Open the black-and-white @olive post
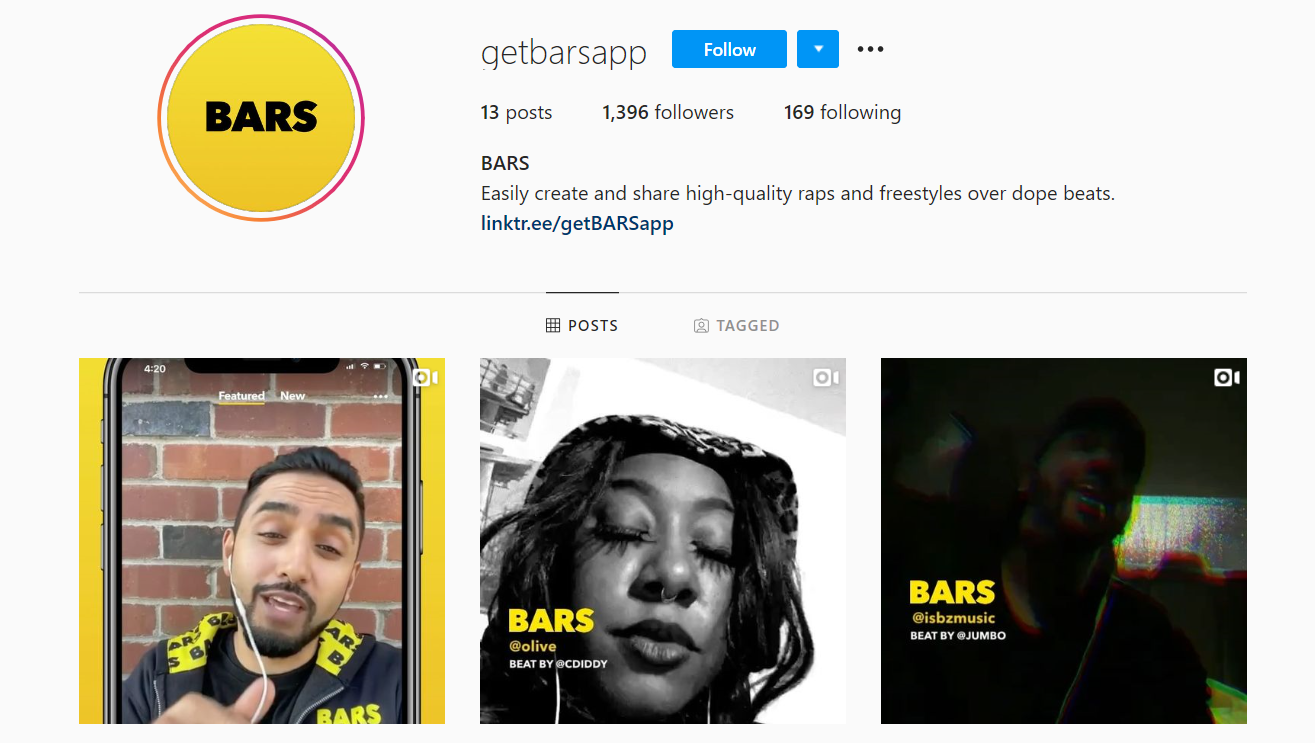This screenshot has height=743, width=1315. click(x=663, y=541)
